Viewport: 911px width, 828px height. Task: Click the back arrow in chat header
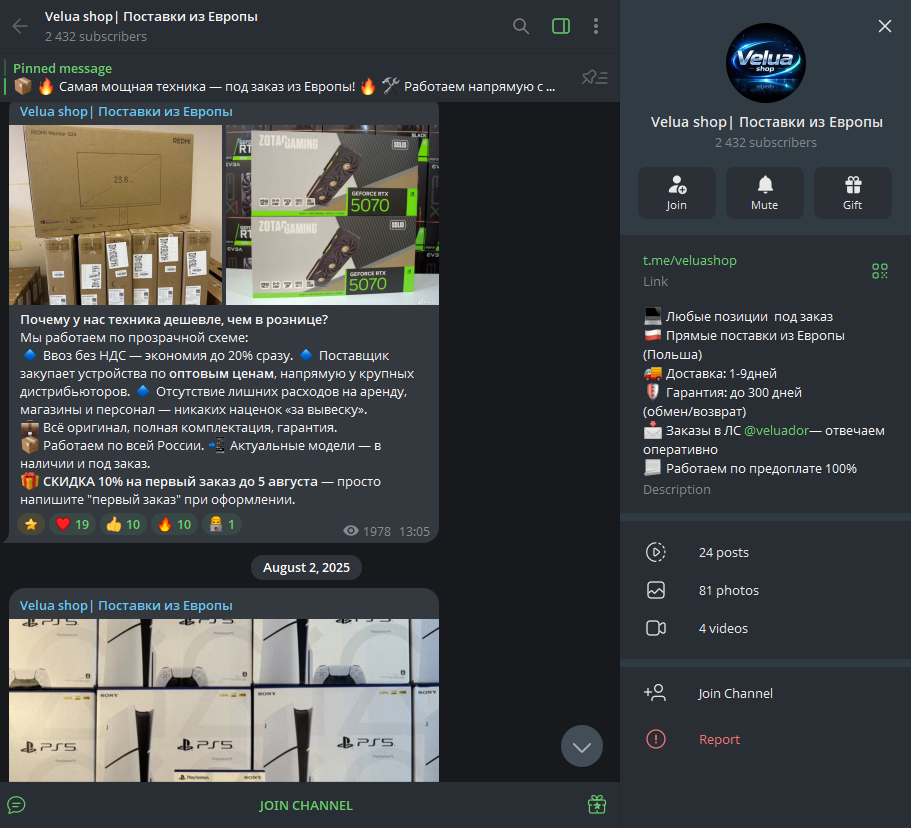point(20,26)
